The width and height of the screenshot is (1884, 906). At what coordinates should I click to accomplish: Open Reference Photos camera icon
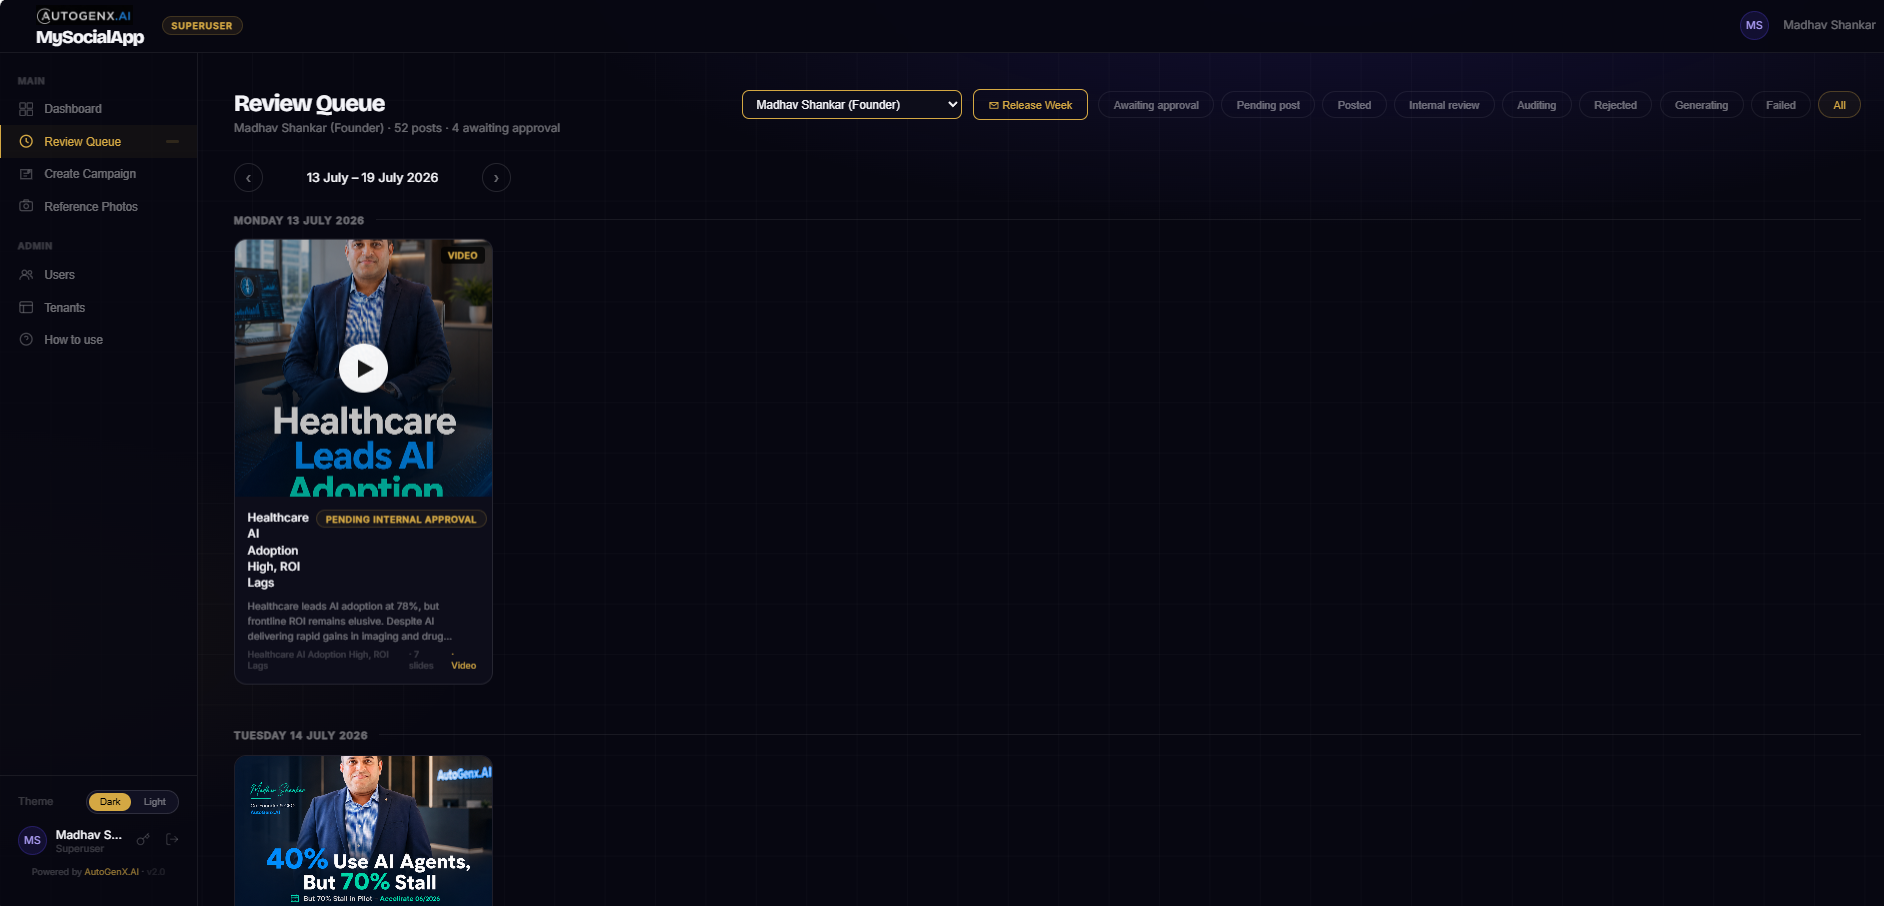click(x=26, y=206)
